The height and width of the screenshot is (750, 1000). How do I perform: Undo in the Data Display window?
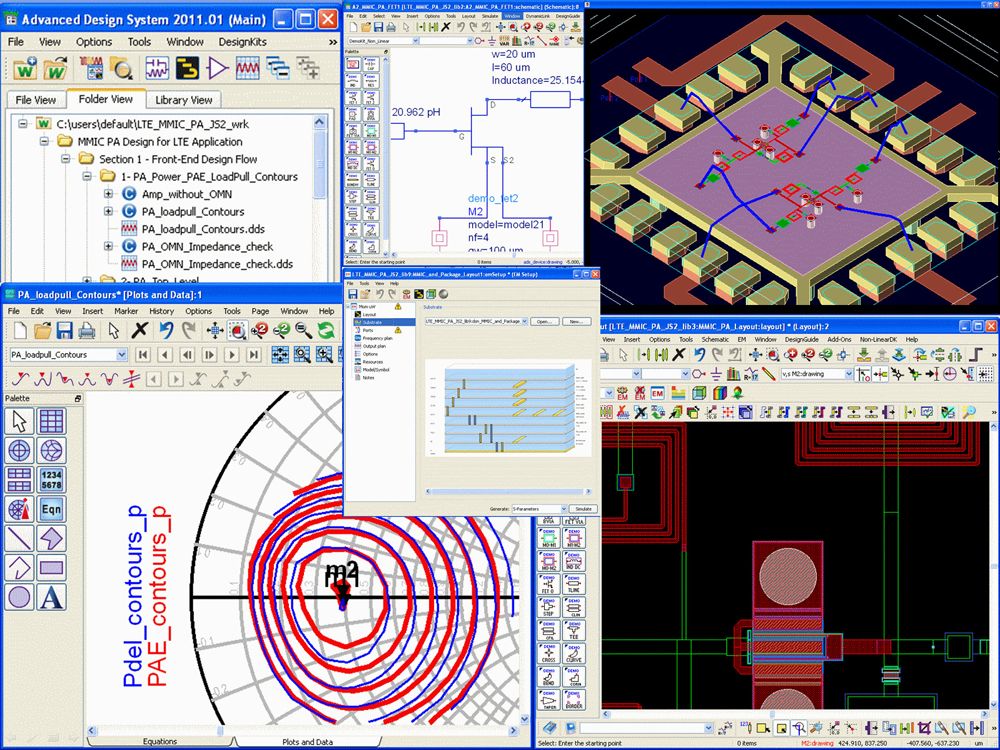pyautogui.click(x=166, y=330)
